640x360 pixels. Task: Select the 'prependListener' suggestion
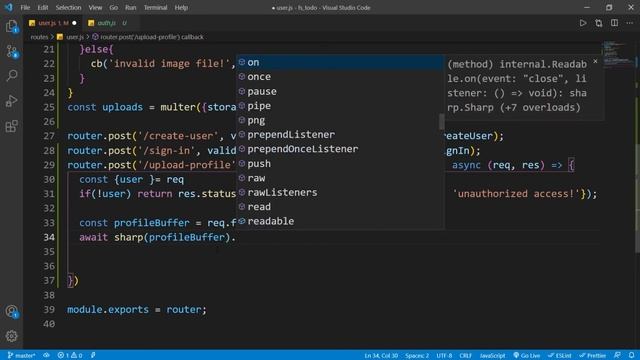click(340, 135)
